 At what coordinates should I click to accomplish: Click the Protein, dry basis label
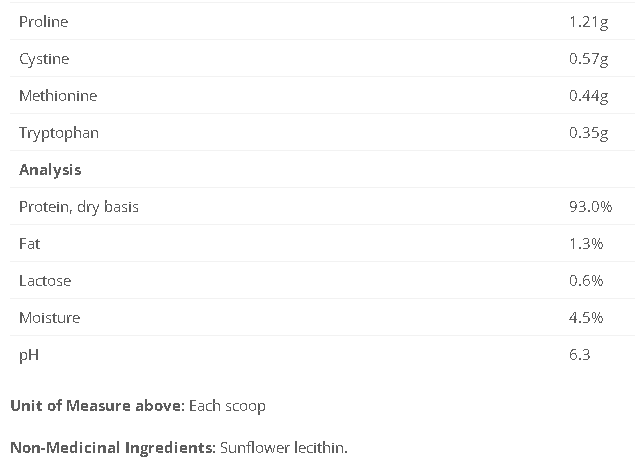79,207
